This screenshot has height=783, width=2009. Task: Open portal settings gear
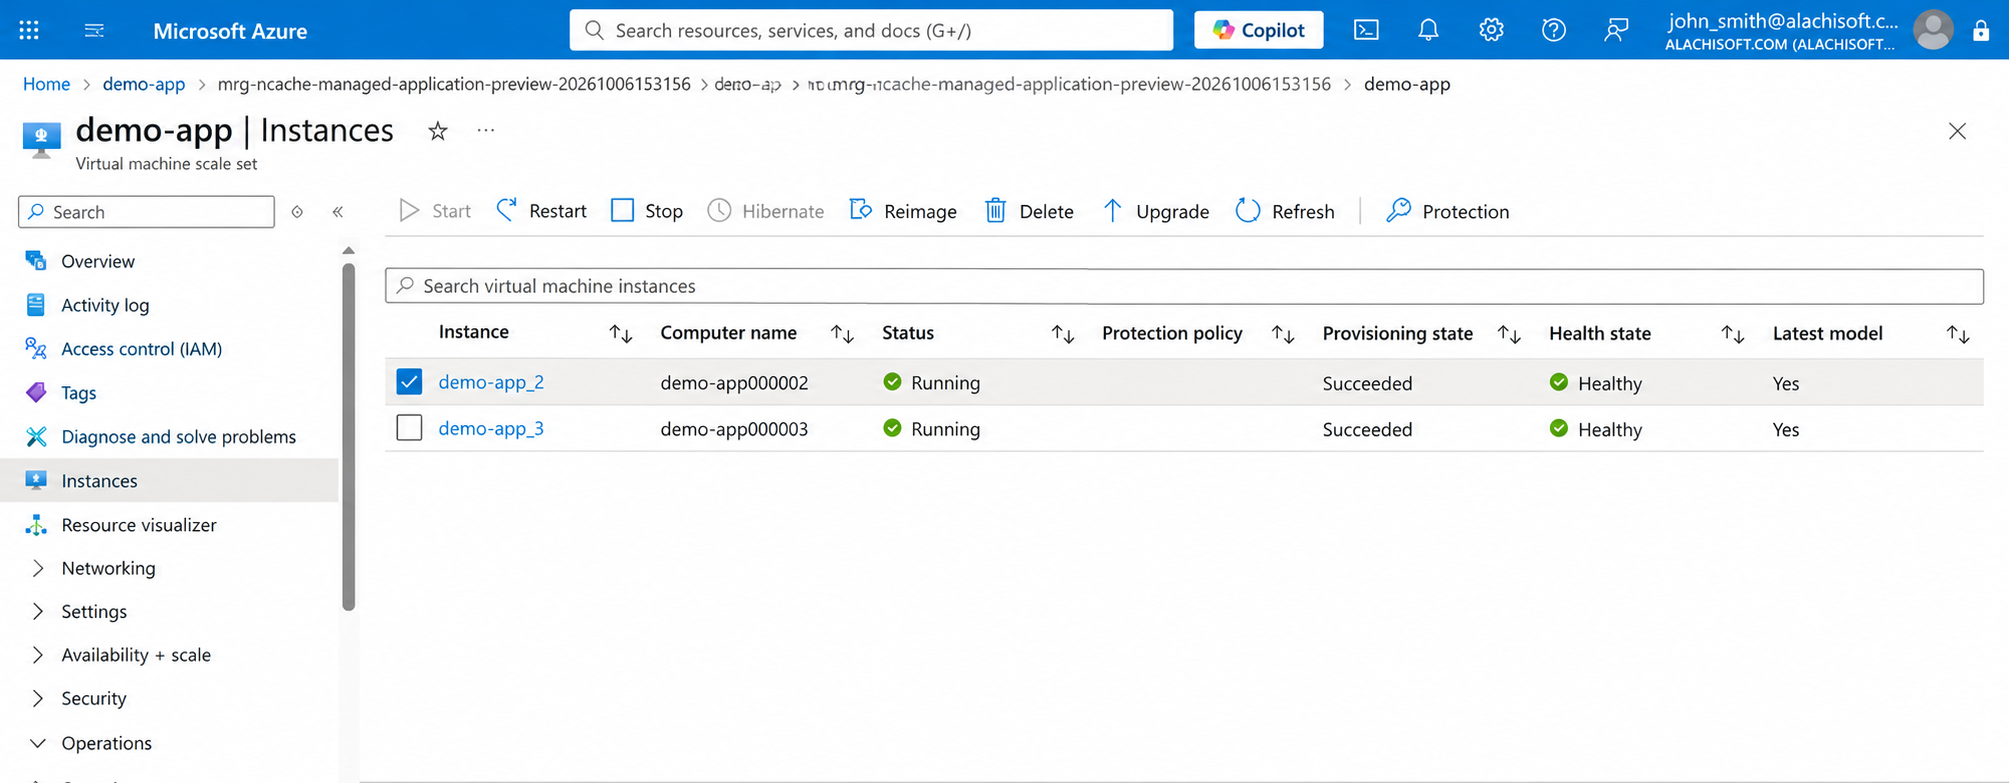[1491, 30]
